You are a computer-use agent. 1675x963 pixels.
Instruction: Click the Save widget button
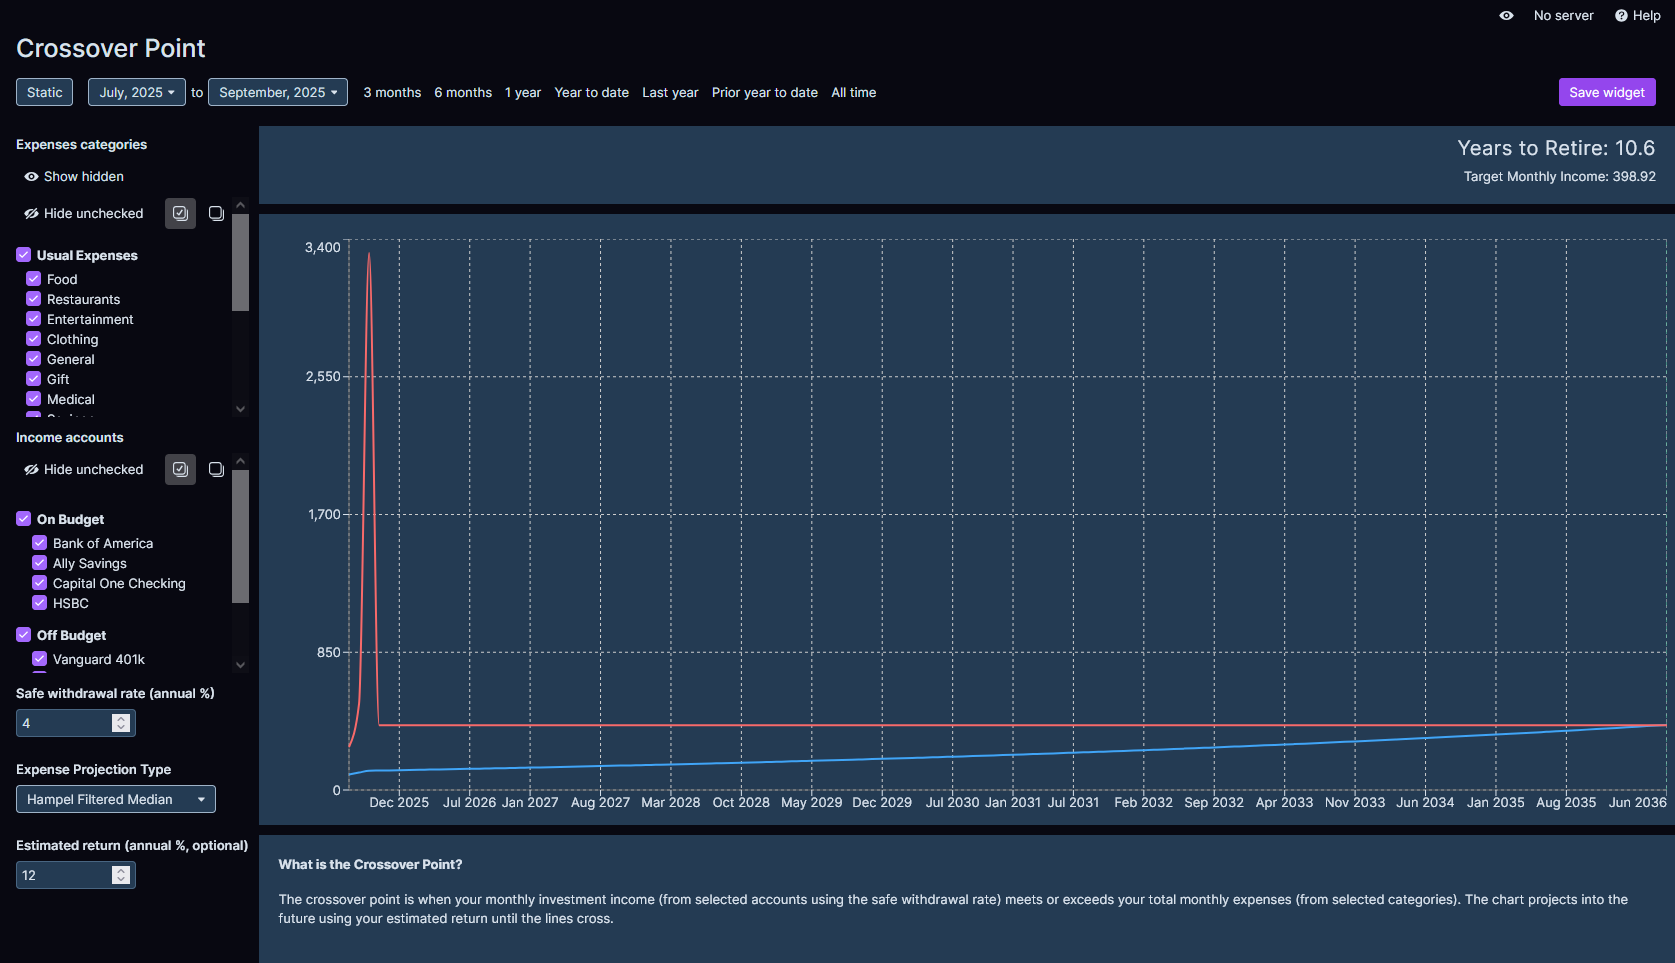click(1606, 92)
